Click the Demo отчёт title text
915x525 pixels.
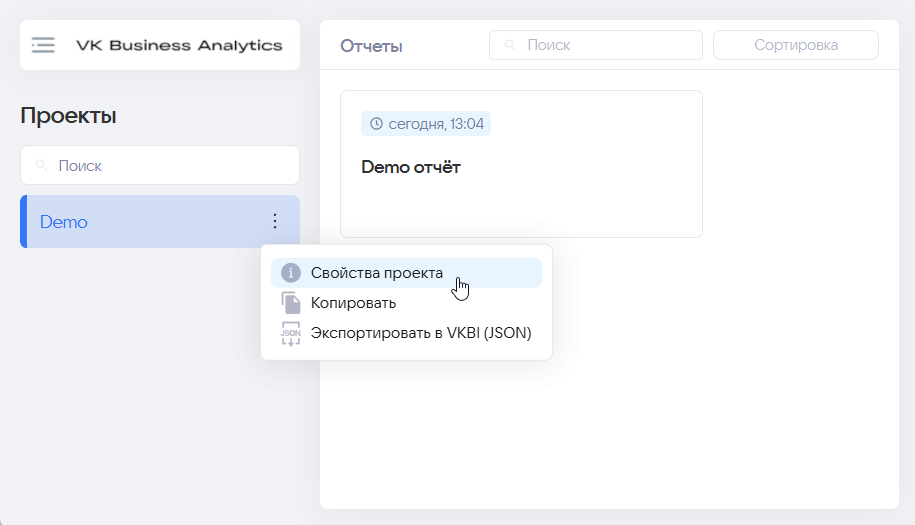click(x=411, y=167)
